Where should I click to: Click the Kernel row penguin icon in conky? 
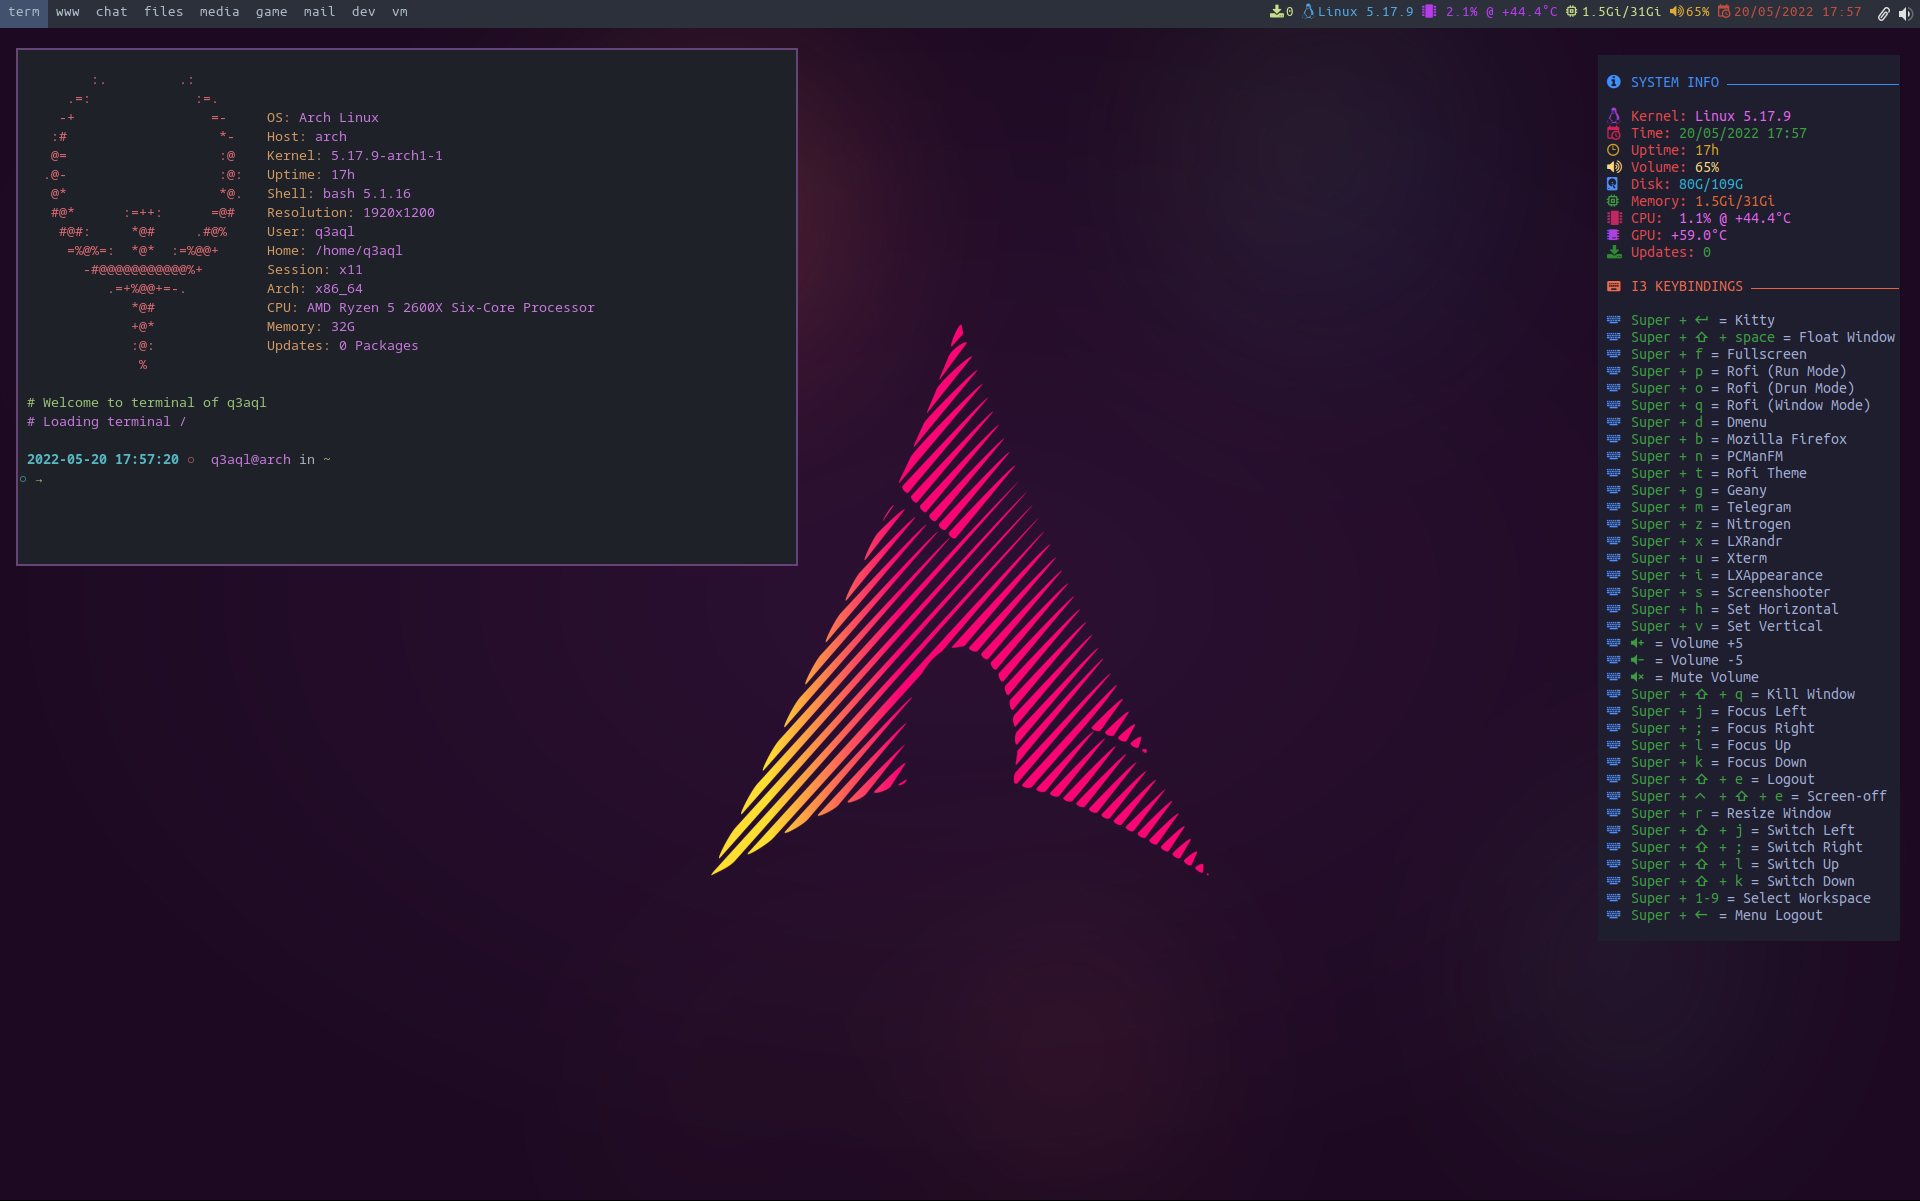[1613, 116]
